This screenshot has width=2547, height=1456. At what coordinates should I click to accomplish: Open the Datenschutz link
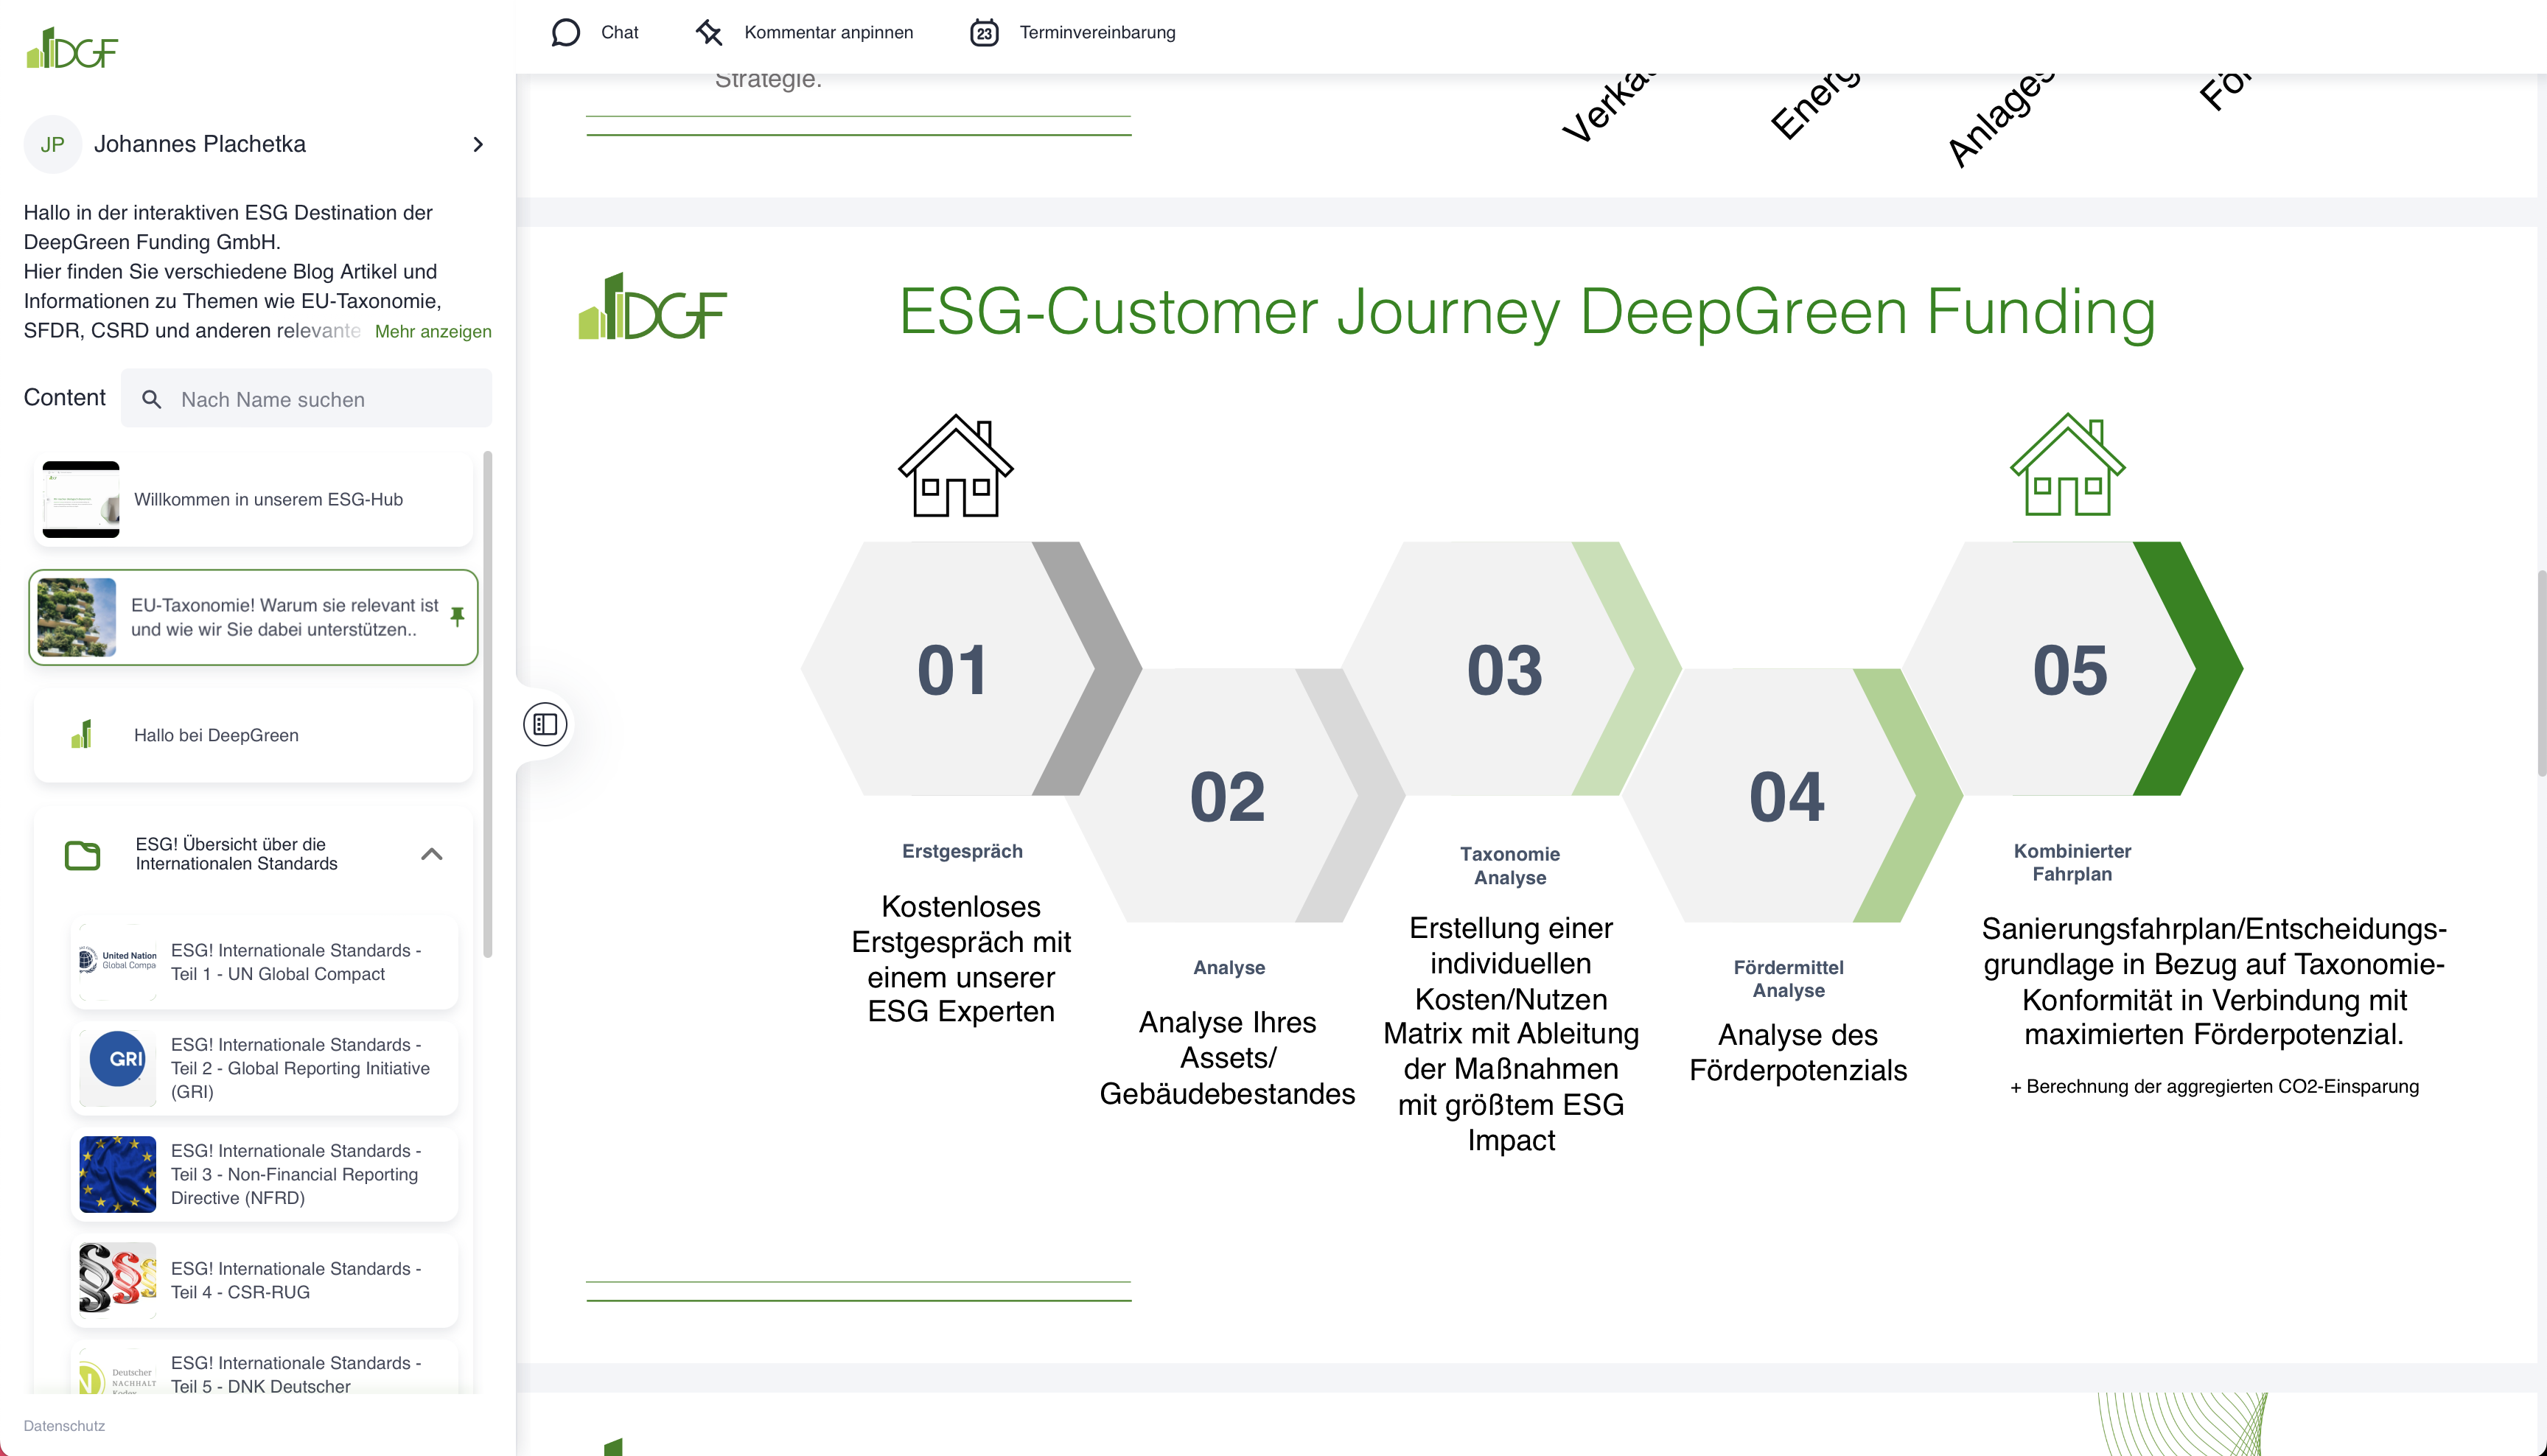pyautogui.click(x=64, y=1425)
